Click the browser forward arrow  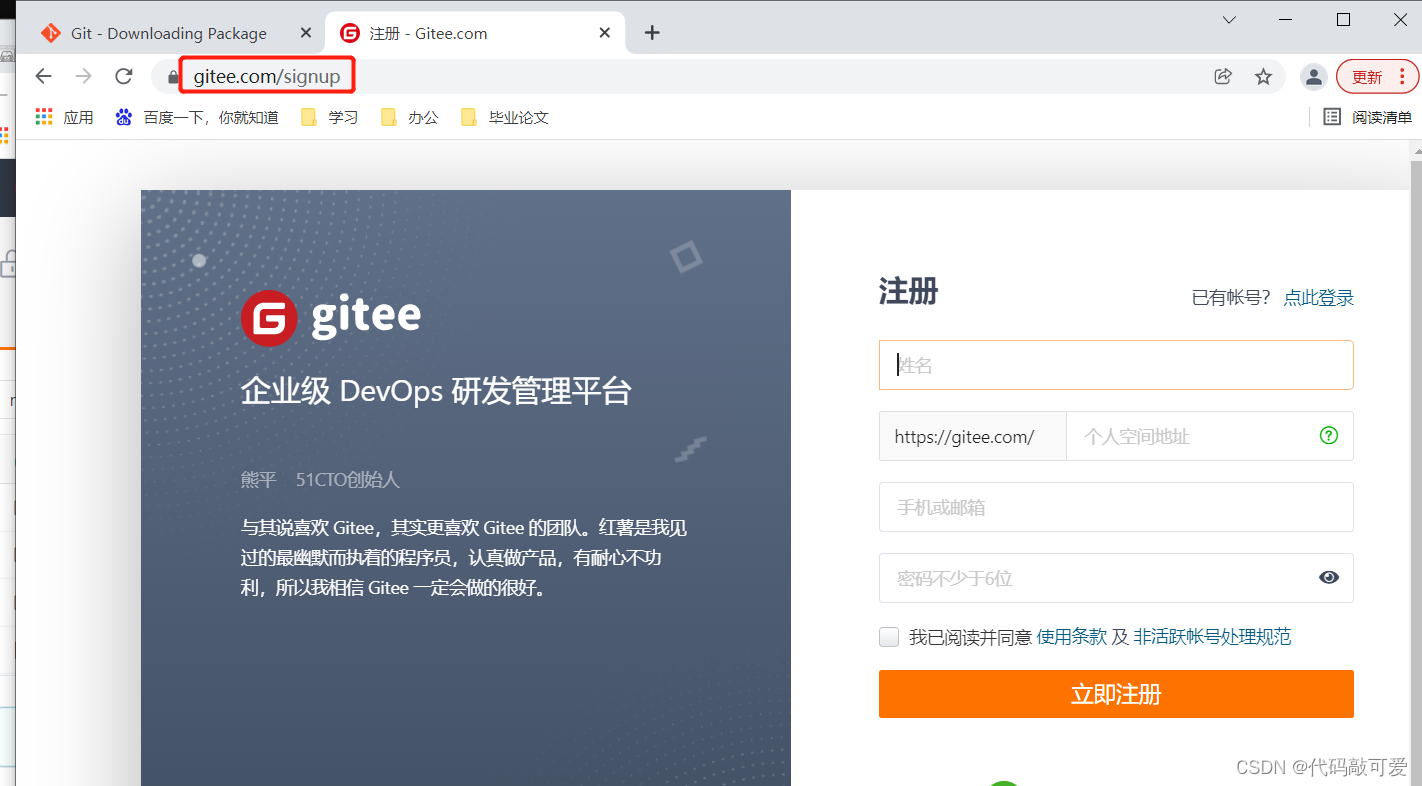coord(84,76)
